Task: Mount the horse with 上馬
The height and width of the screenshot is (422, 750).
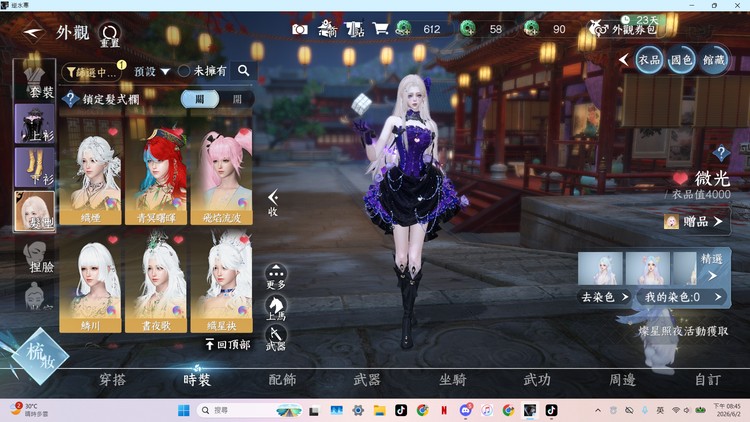Action: pyautogui.click(x=276, y=308)
